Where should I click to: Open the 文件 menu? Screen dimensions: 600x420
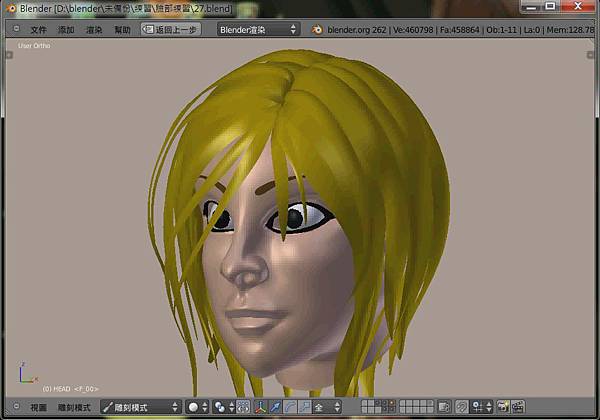[x=38, y=29]
